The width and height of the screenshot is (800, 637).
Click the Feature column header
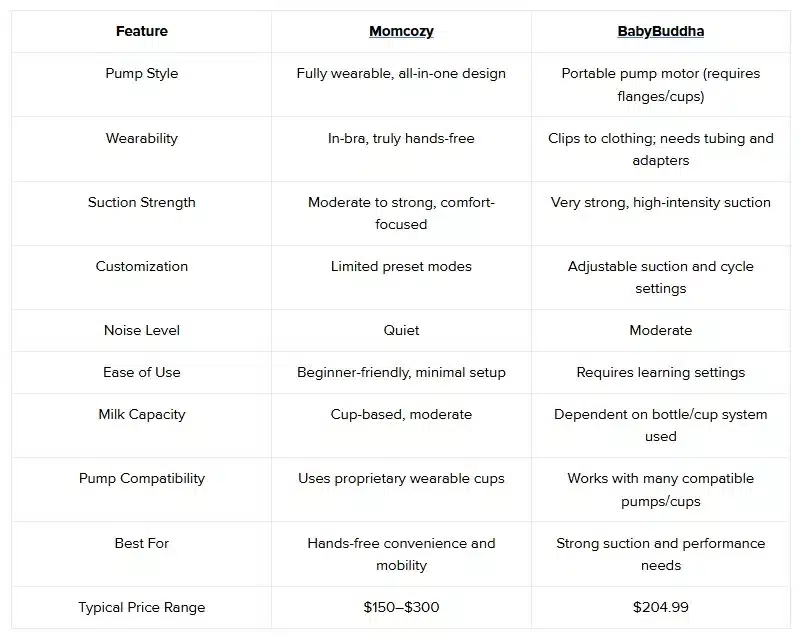tap(141, 31)
